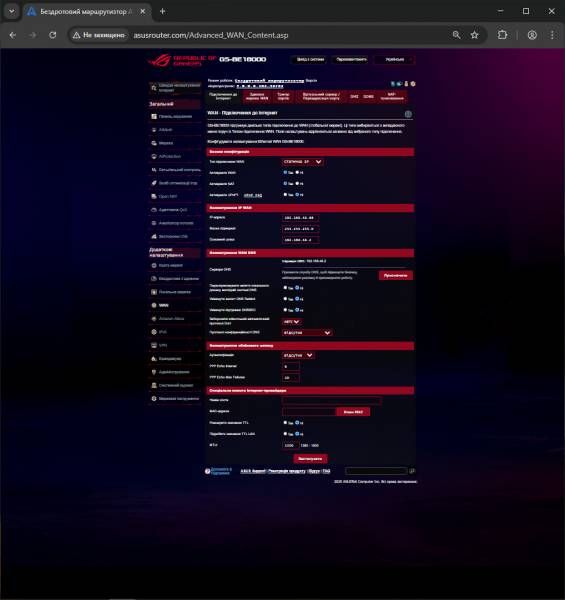Open the Network (Мережа) sidebar icon
This screenshot has height=600, width=565.
(x=154, y=143)
